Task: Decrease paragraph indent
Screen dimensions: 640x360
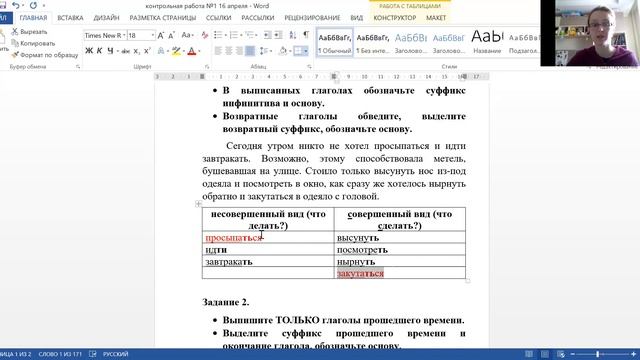Action: point(267,36)
